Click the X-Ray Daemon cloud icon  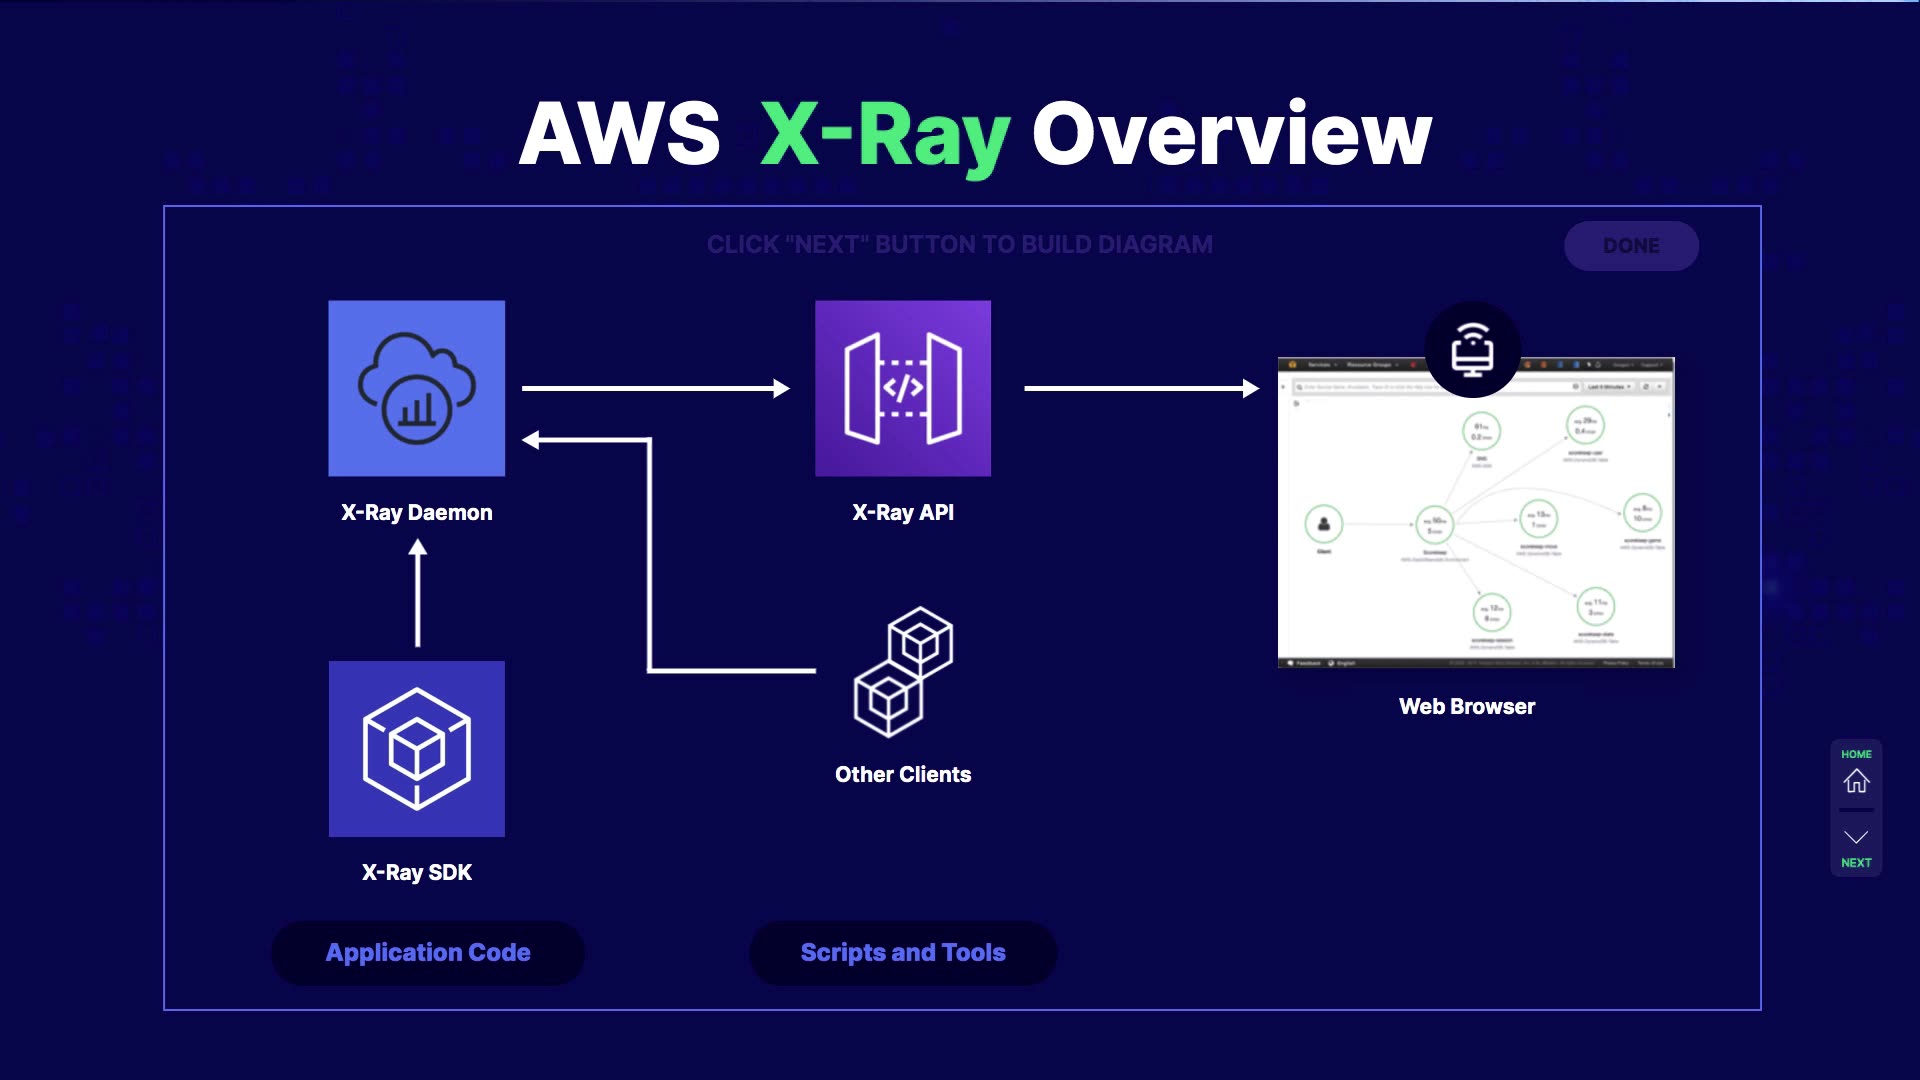tap(416, 388)
